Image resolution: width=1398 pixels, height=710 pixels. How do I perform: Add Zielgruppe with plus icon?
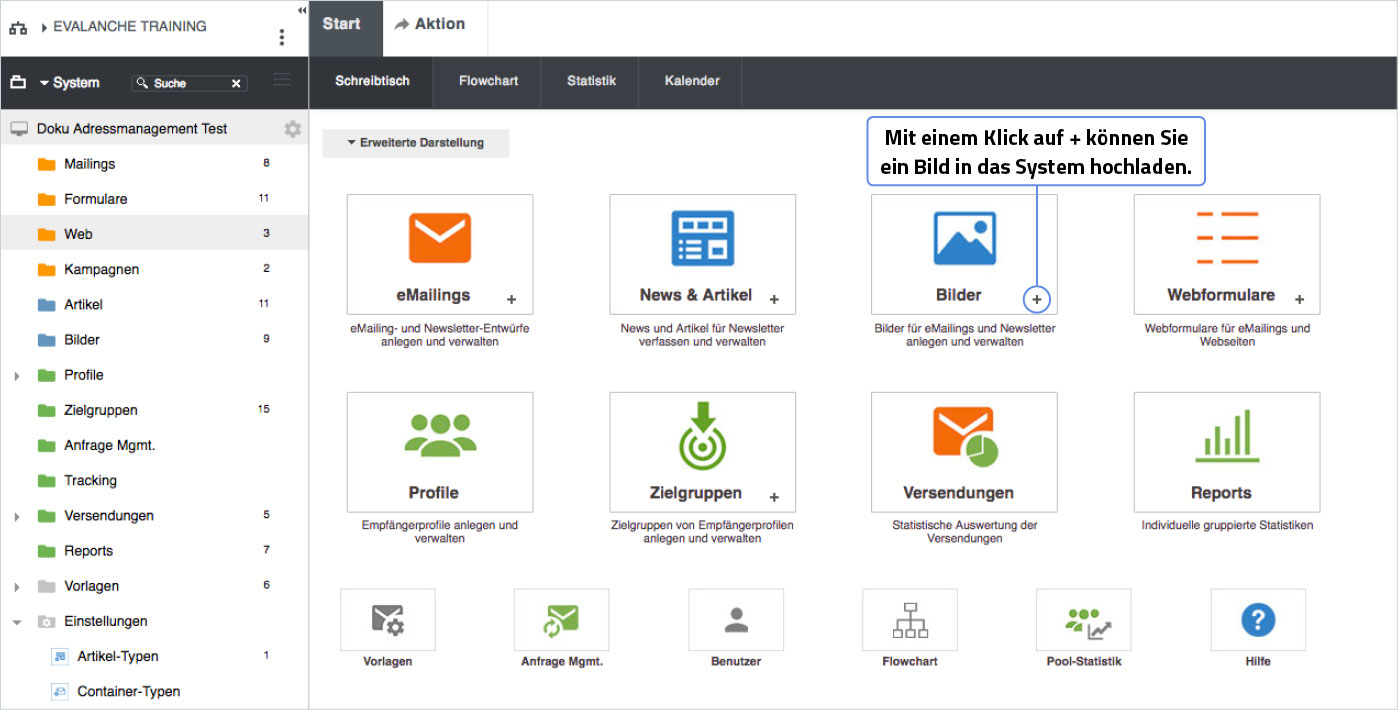774,497
